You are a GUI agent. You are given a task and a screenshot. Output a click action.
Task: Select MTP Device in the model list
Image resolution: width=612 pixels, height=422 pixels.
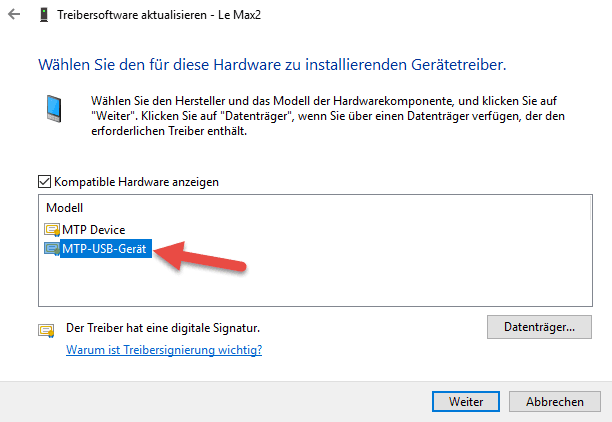[x=94, y=230]
